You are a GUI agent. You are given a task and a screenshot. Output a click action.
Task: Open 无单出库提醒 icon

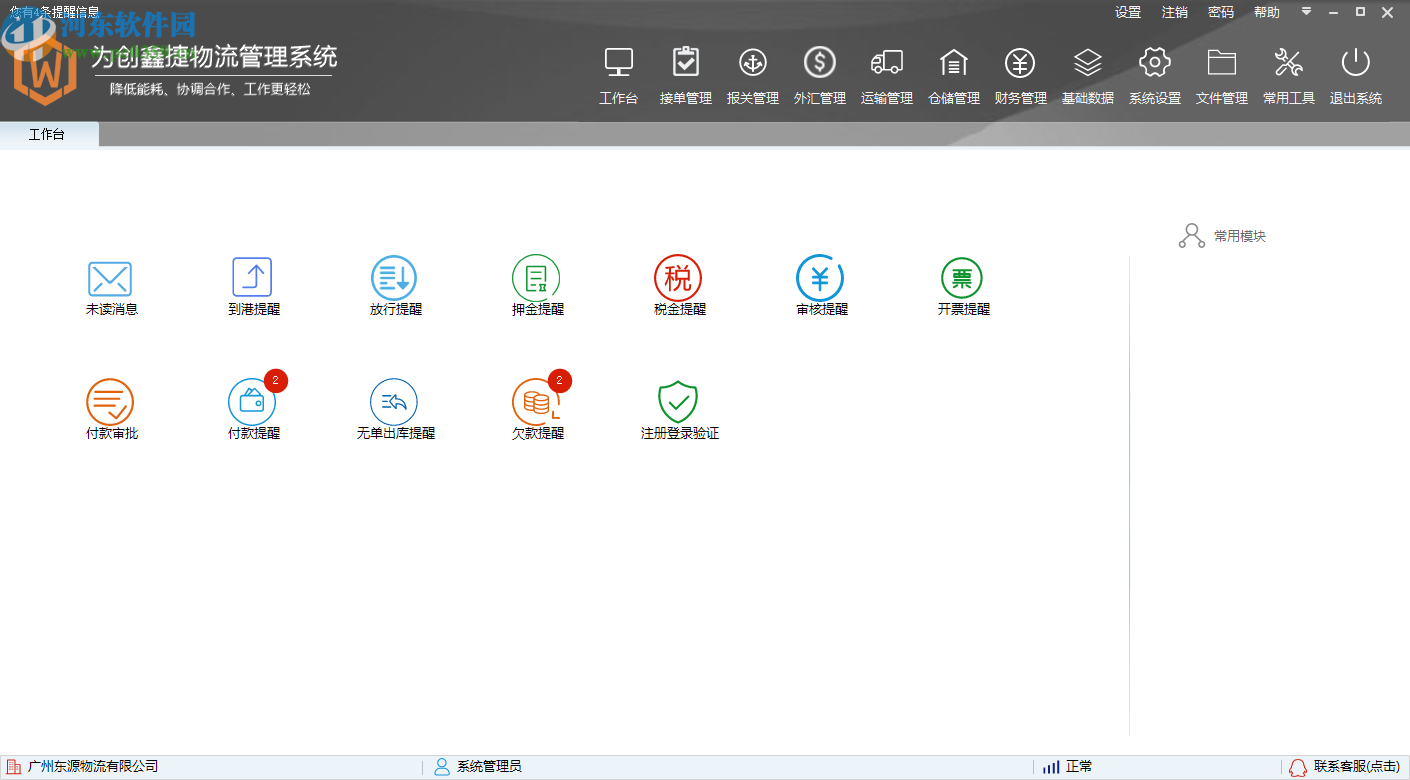[395, 402]
